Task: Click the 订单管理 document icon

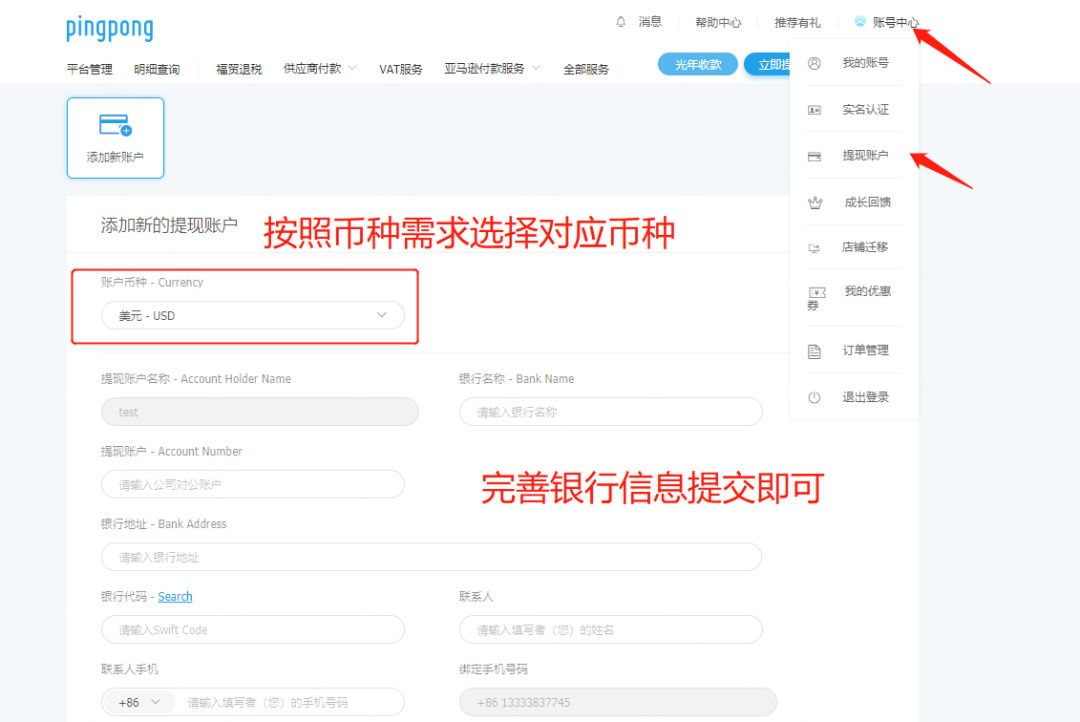Action: [x=816, y=349]
